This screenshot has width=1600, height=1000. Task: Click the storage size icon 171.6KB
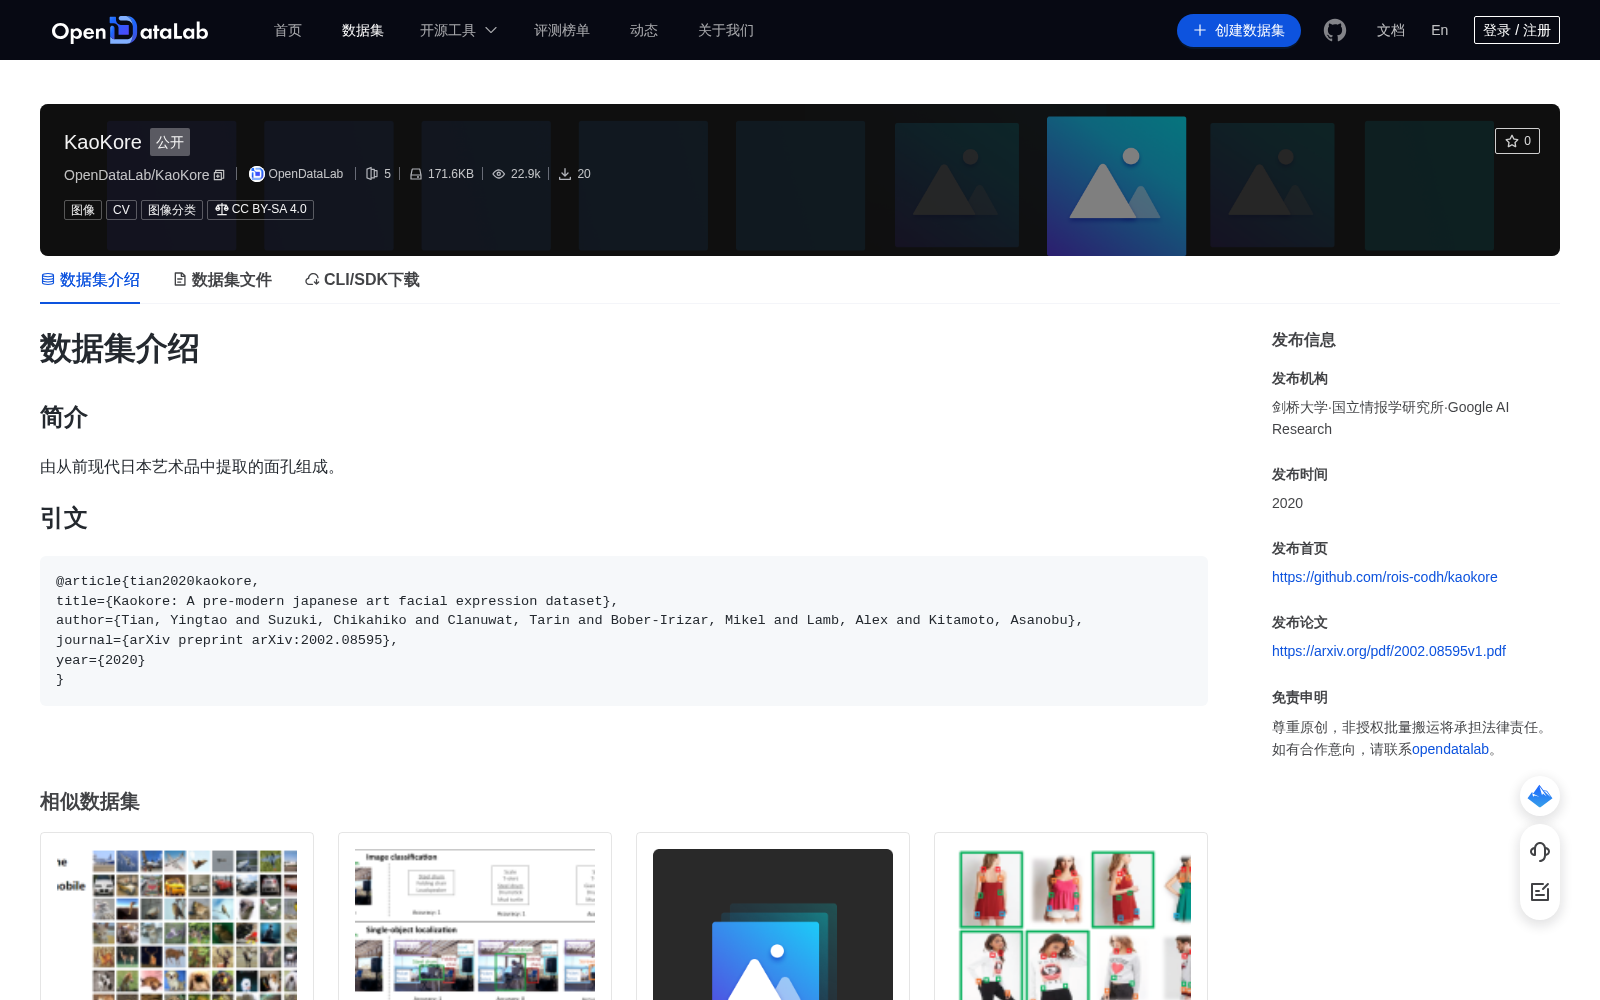(x=416, y=174)
